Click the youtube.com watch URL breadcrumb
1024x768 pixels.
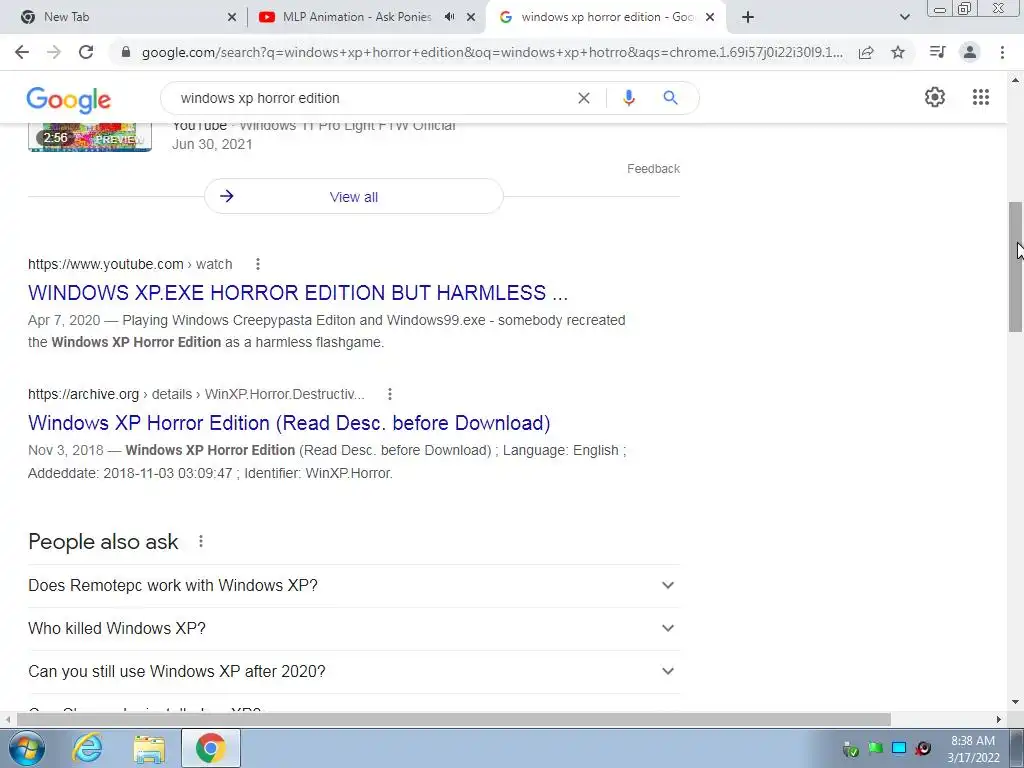click(x=130, y=264)
